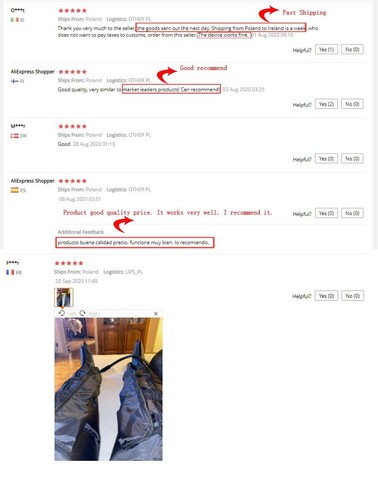Screen dimensions: 378x500
Task: Open the French buyer's photo thumbnail
Action: [x=64, y=297]
